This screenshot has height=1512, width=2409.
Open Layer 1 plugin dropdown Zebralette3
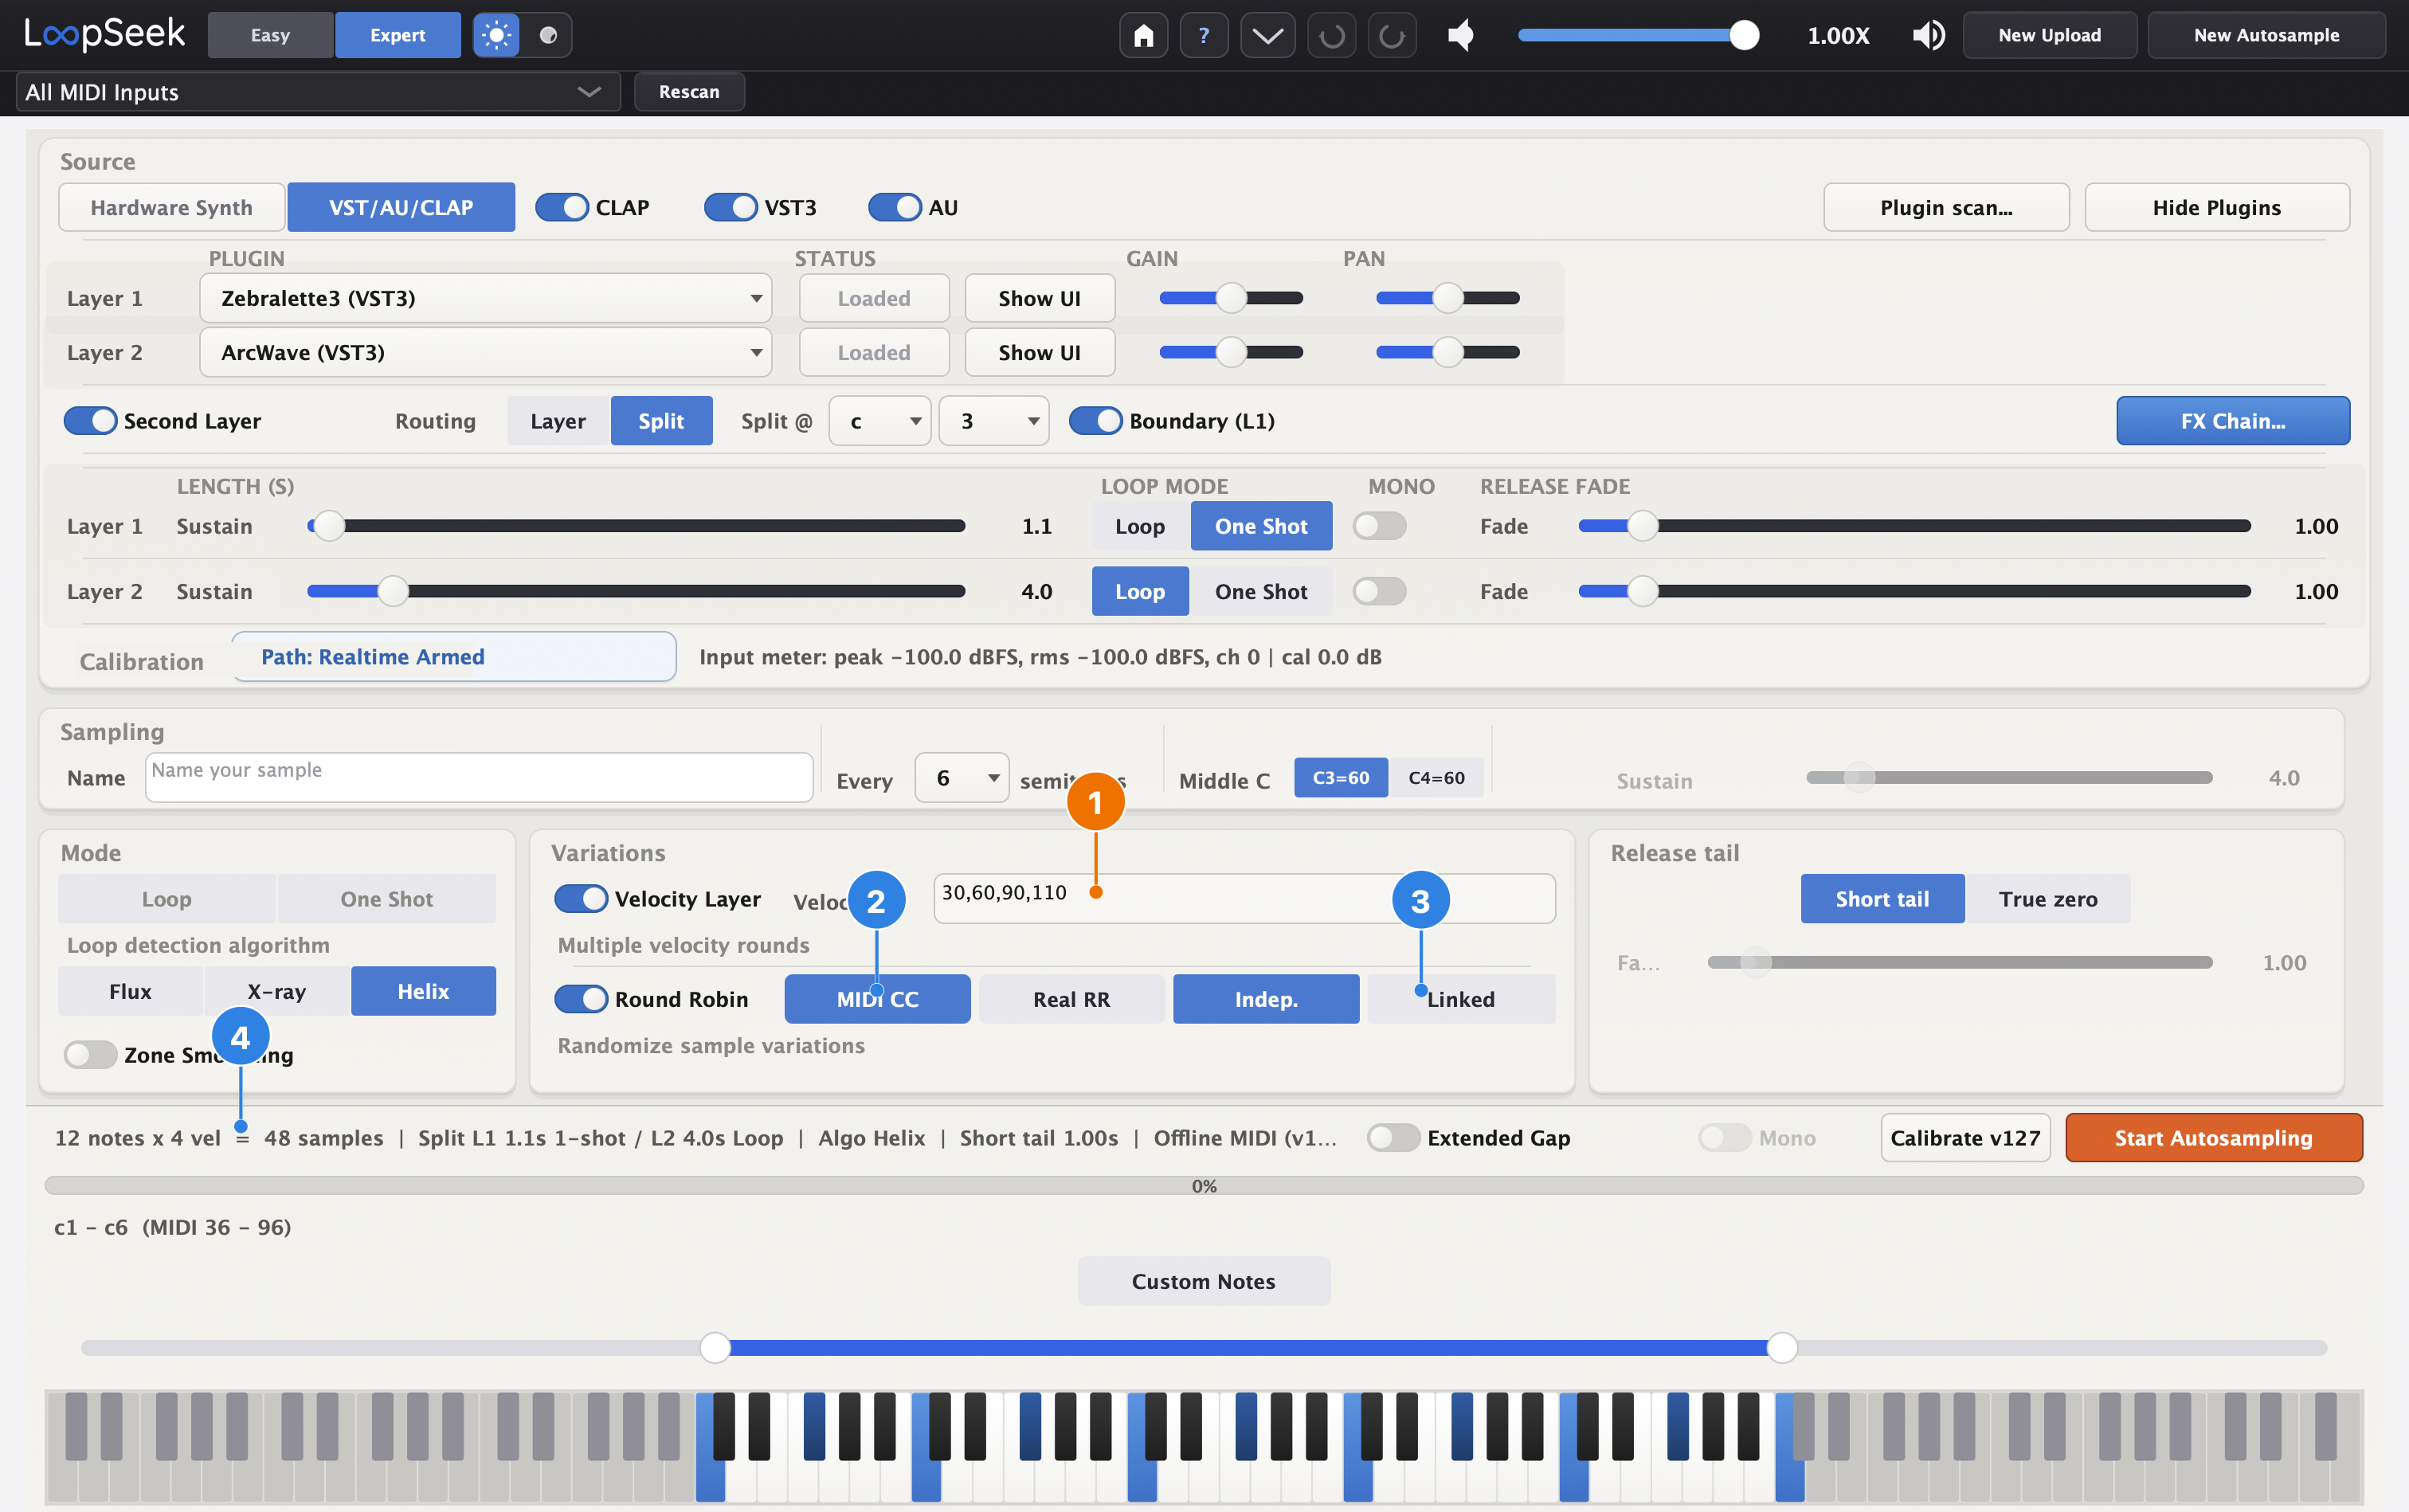485,298
